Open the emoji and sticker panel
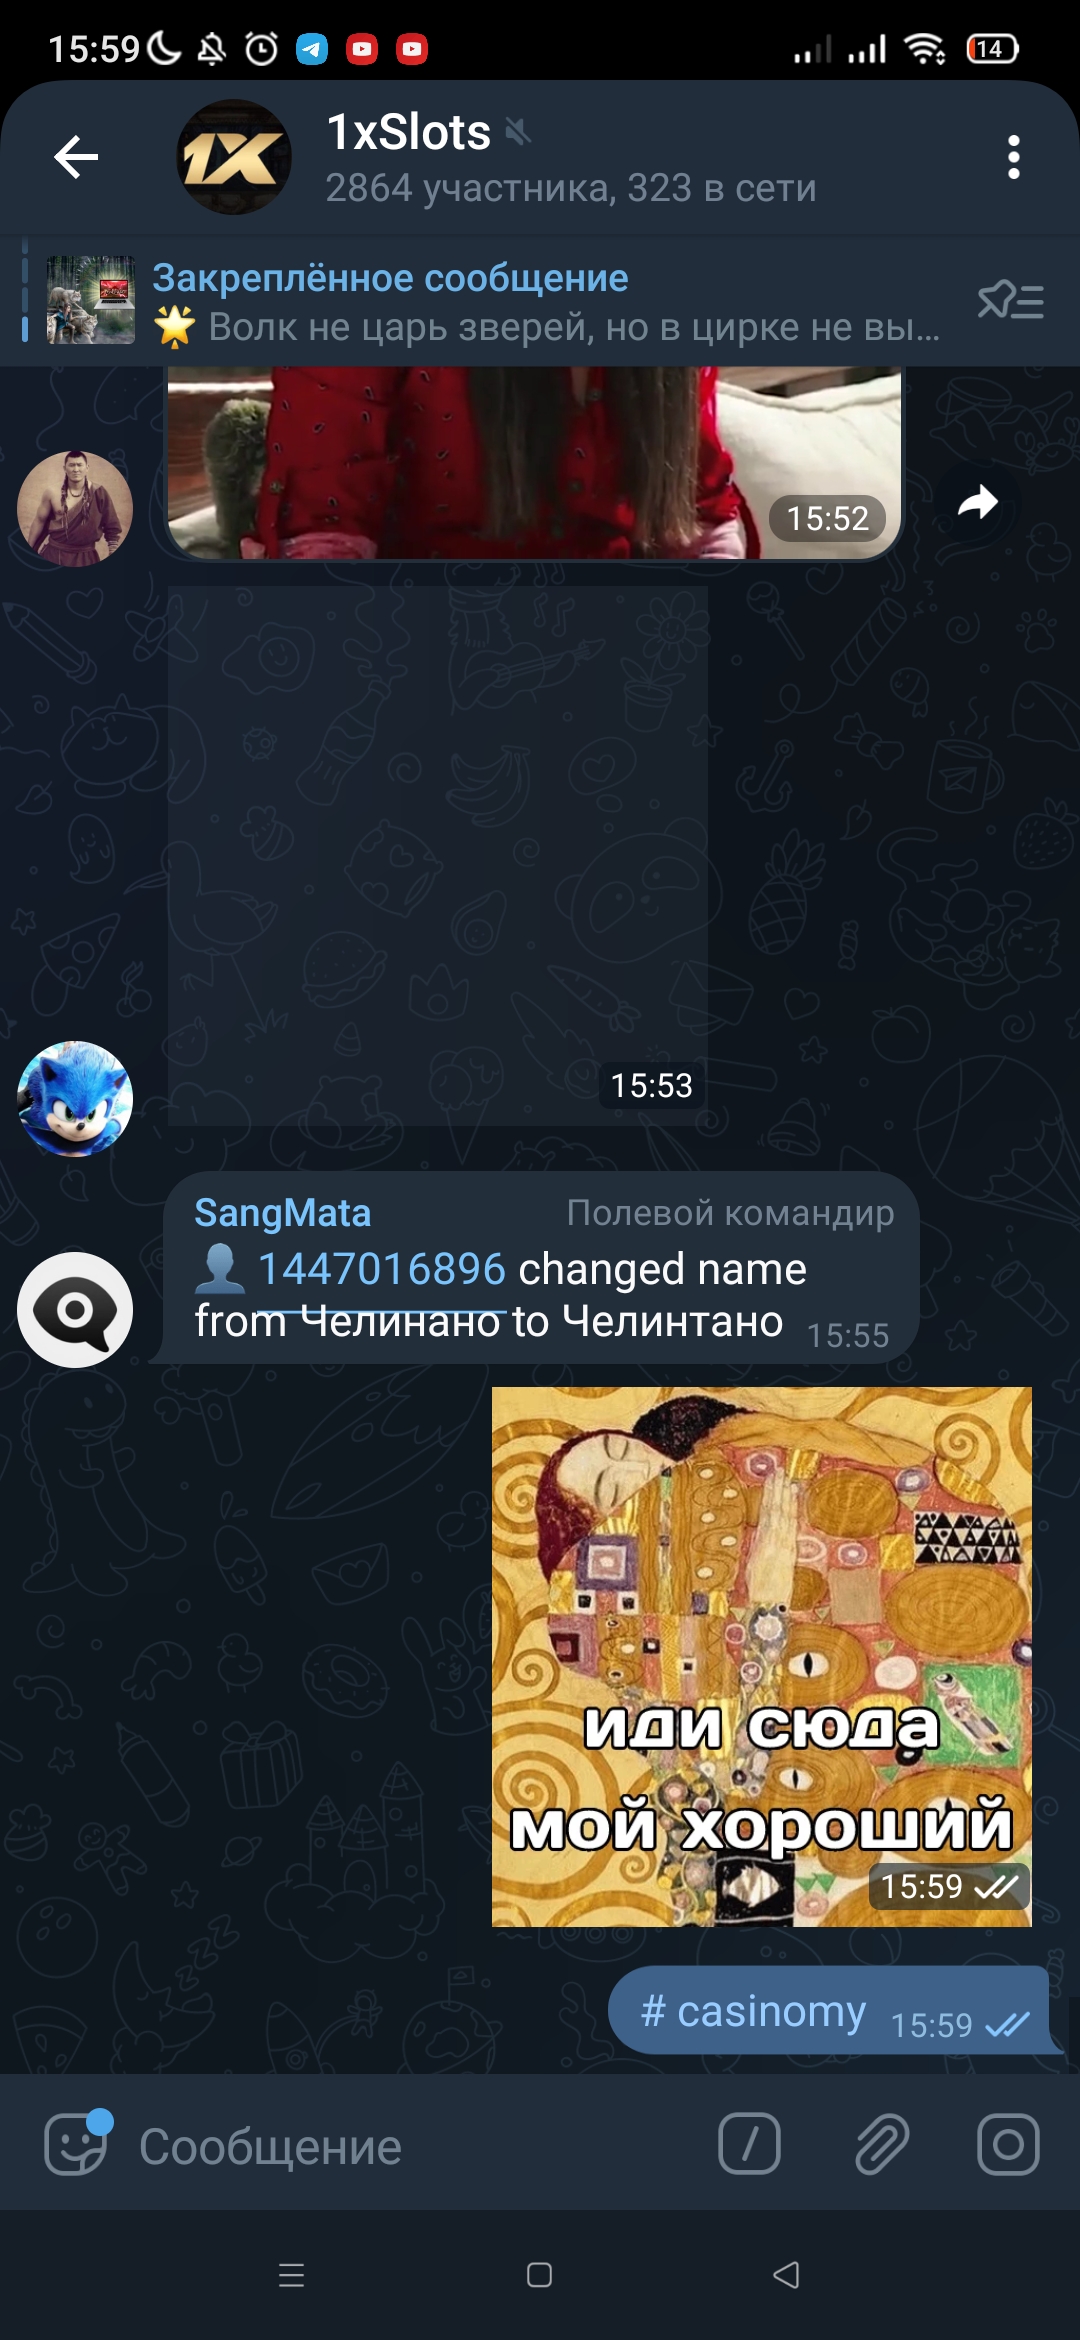1080x2340 pixels. pyautogui.click(x=76, y=2143)
